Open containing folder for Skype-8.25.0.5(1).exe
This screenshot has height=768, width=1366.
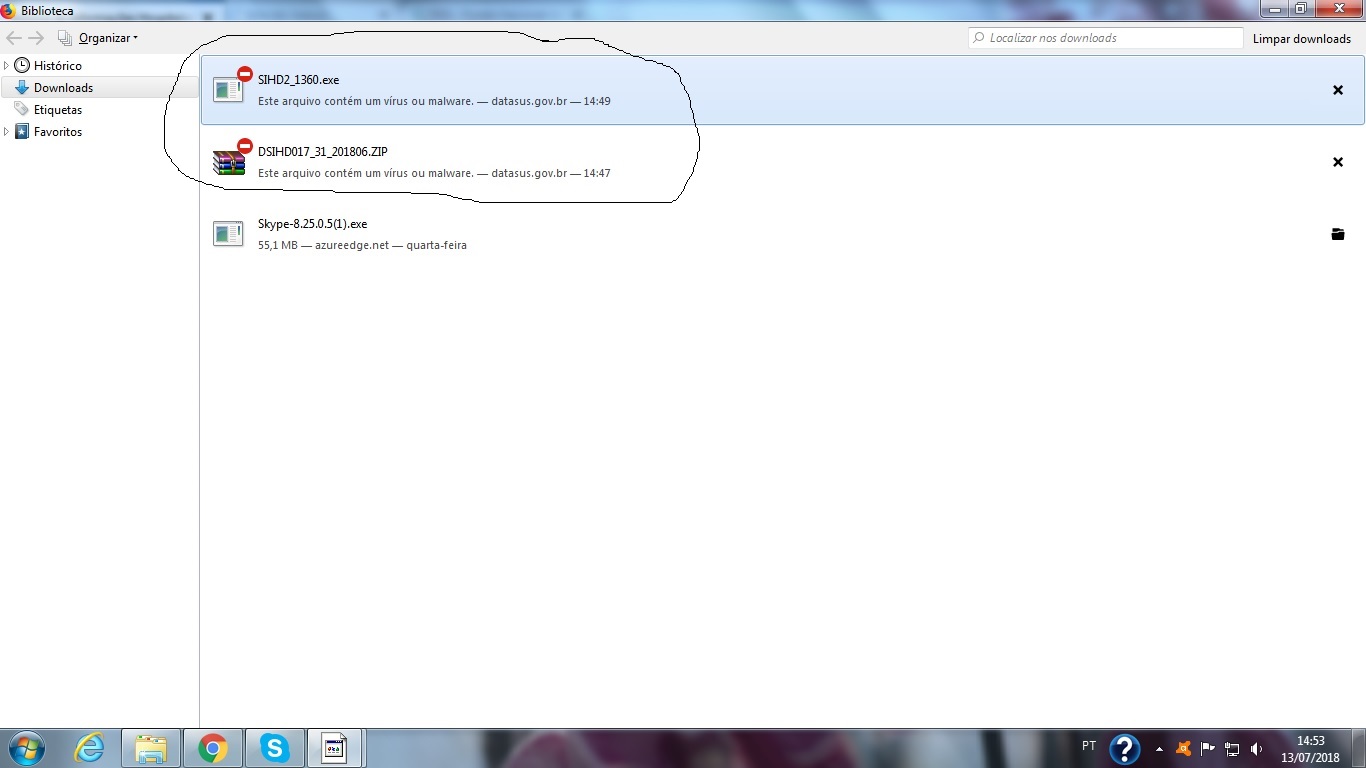click(1337, 234)
